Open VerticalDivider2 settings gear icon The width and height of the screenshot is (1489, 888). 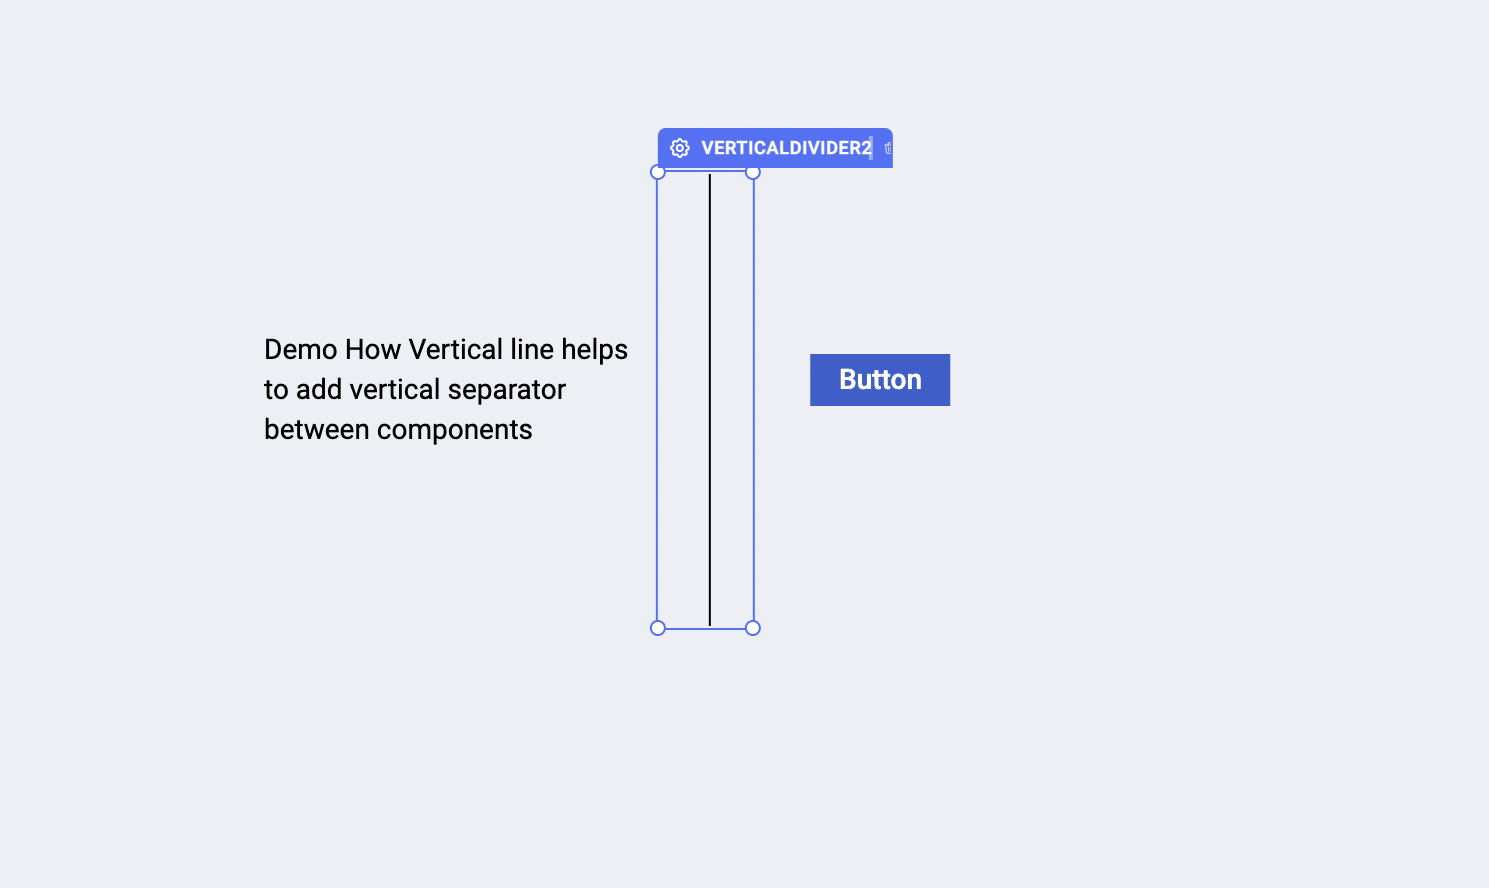click(x=680, y=148)
